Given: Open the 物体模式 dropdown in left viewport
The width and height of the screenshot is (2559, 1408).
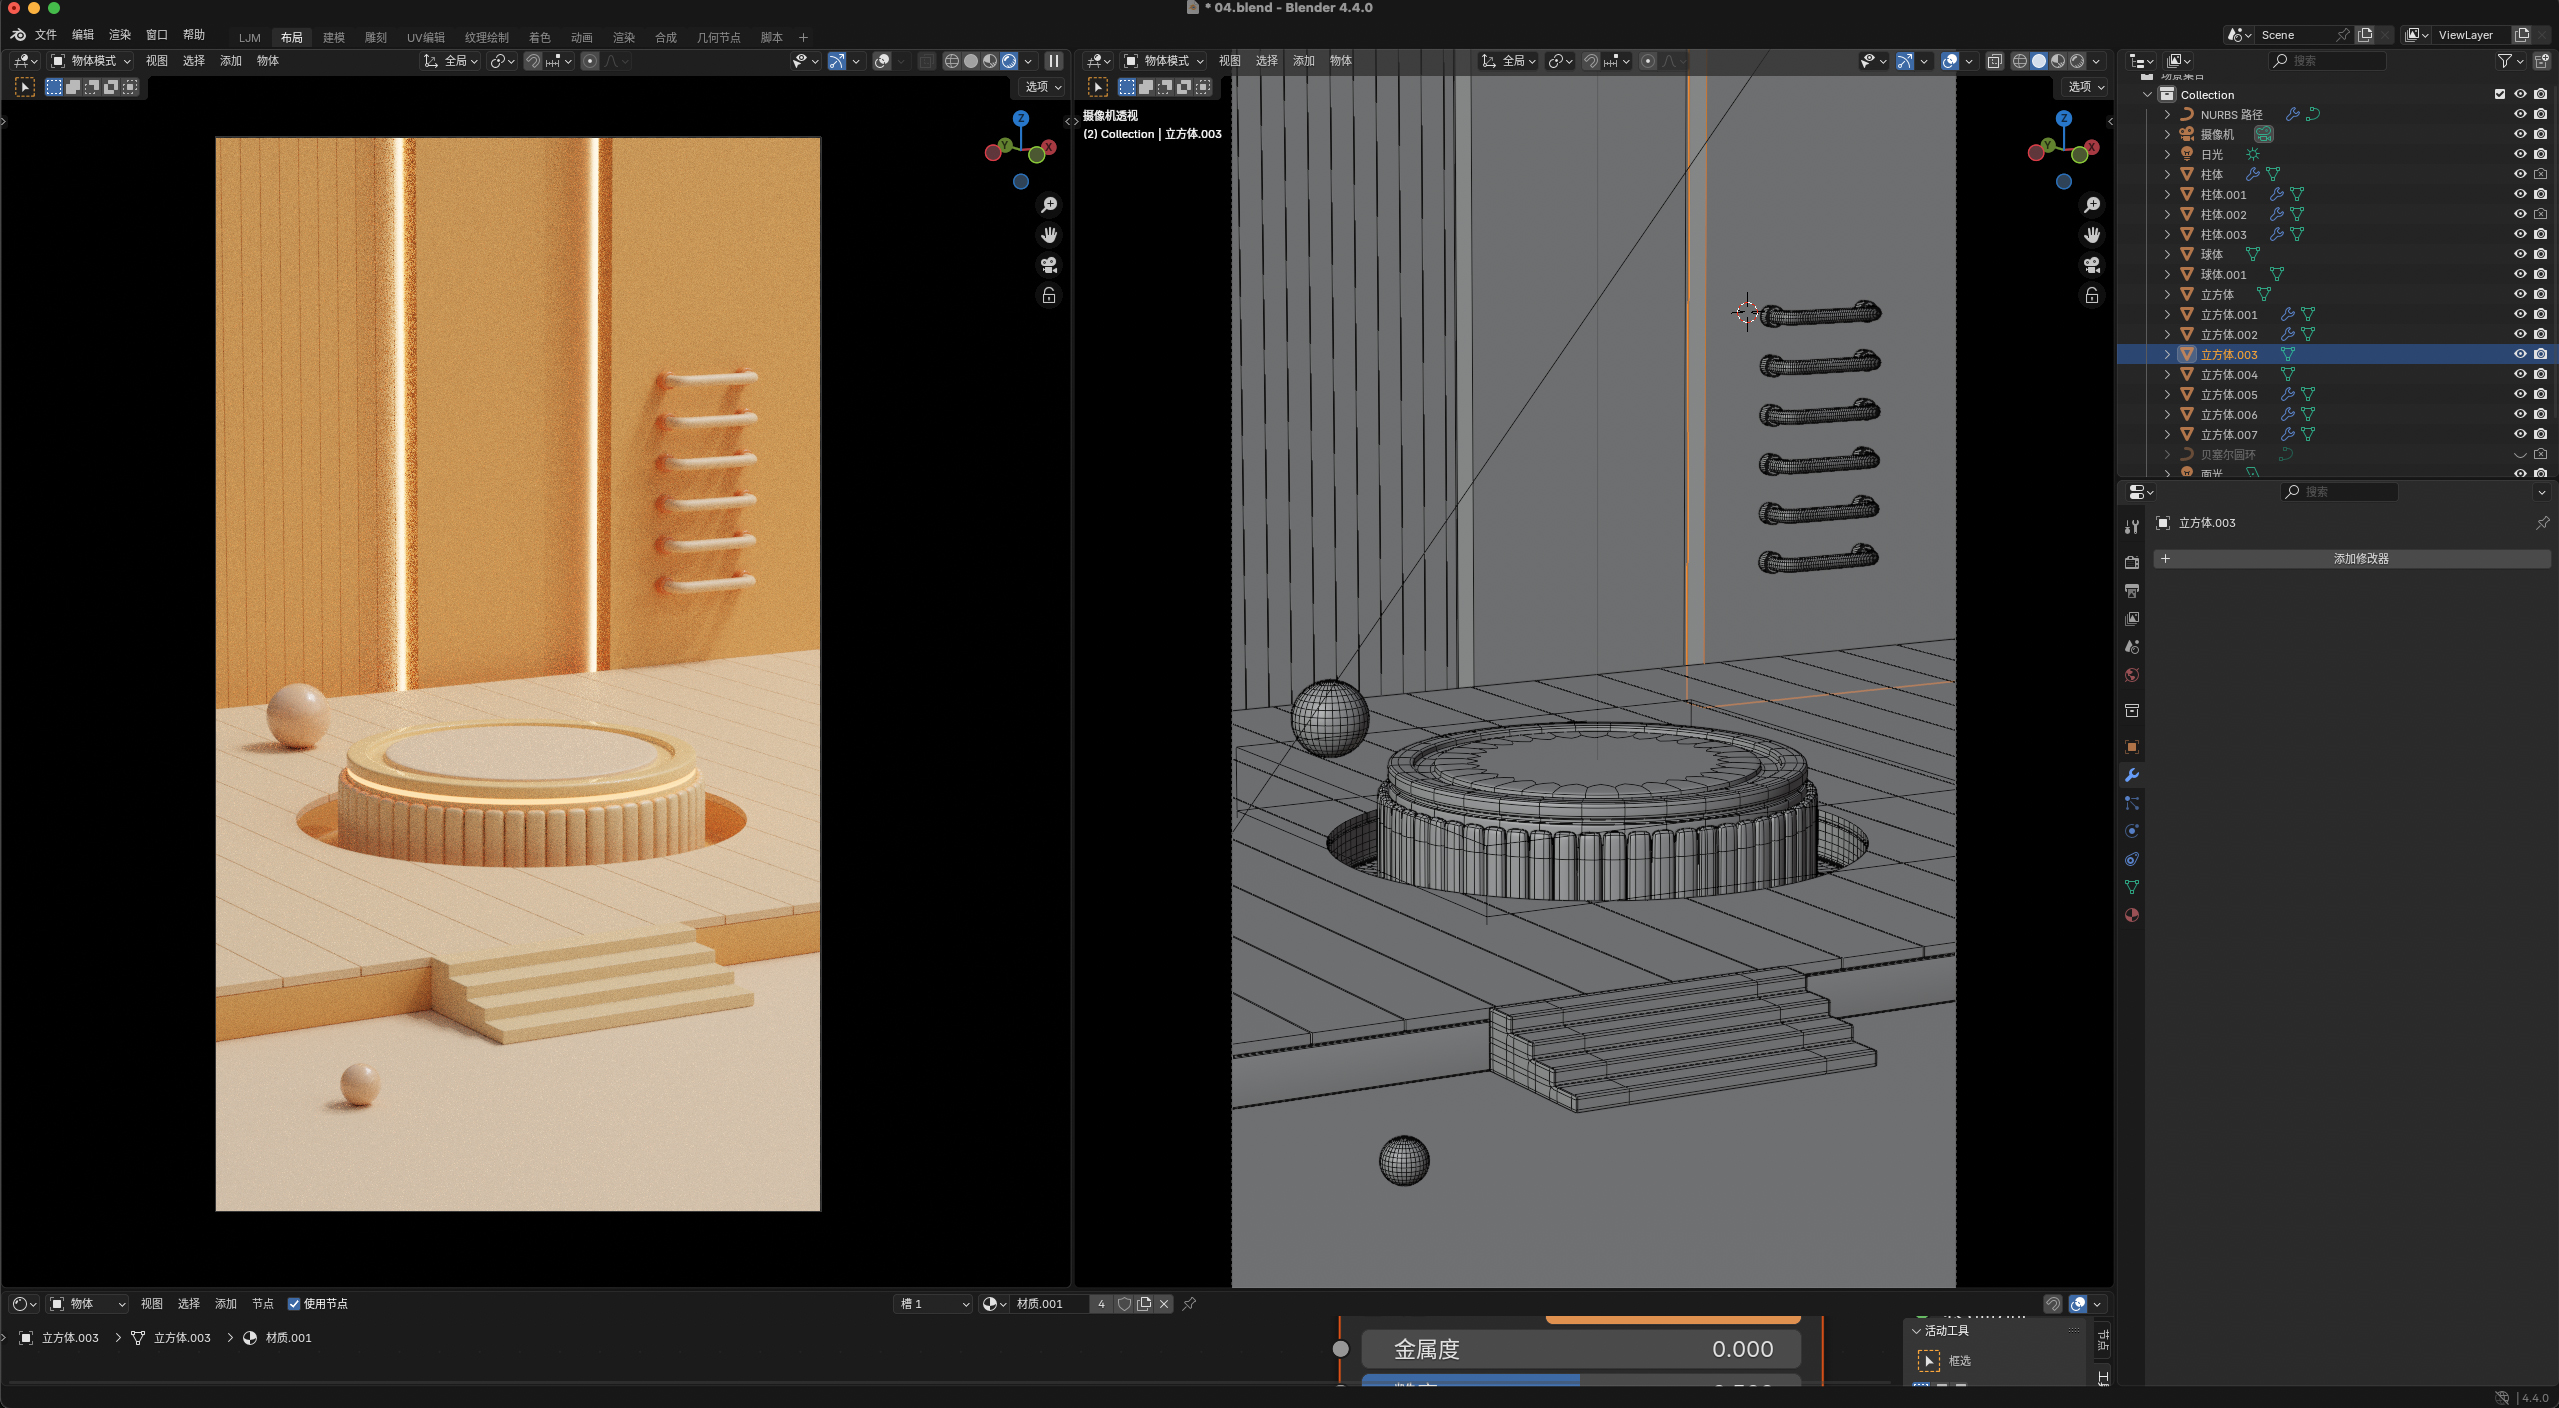Looking at the screenshot, I should pos(91,61).
